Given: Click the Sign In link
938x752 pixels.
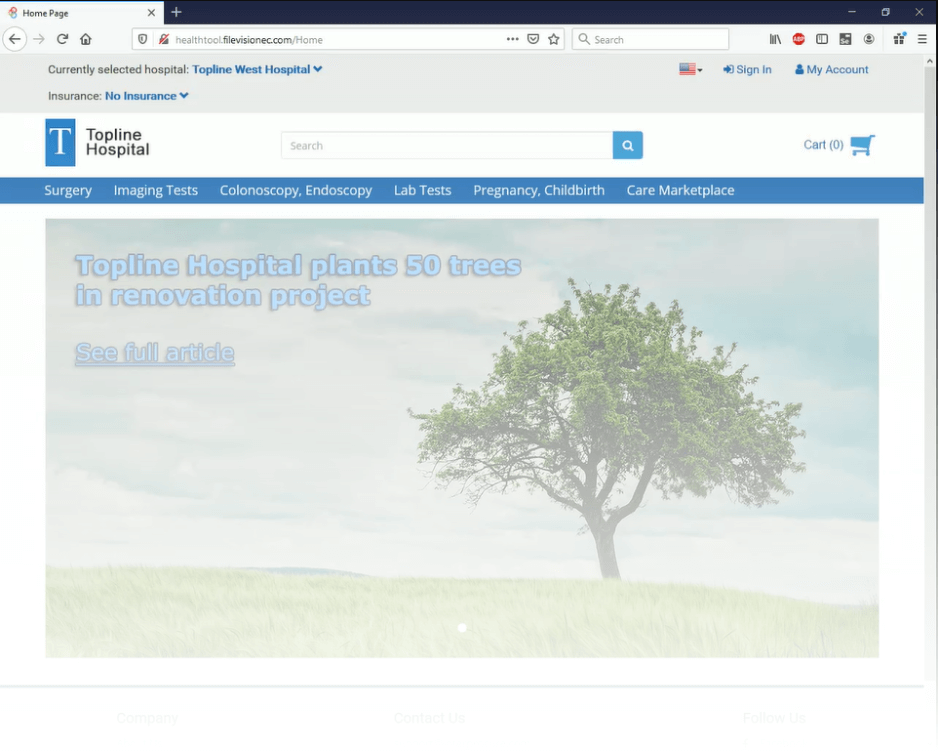Looking at the screenshot, I should tap(747, 70).
